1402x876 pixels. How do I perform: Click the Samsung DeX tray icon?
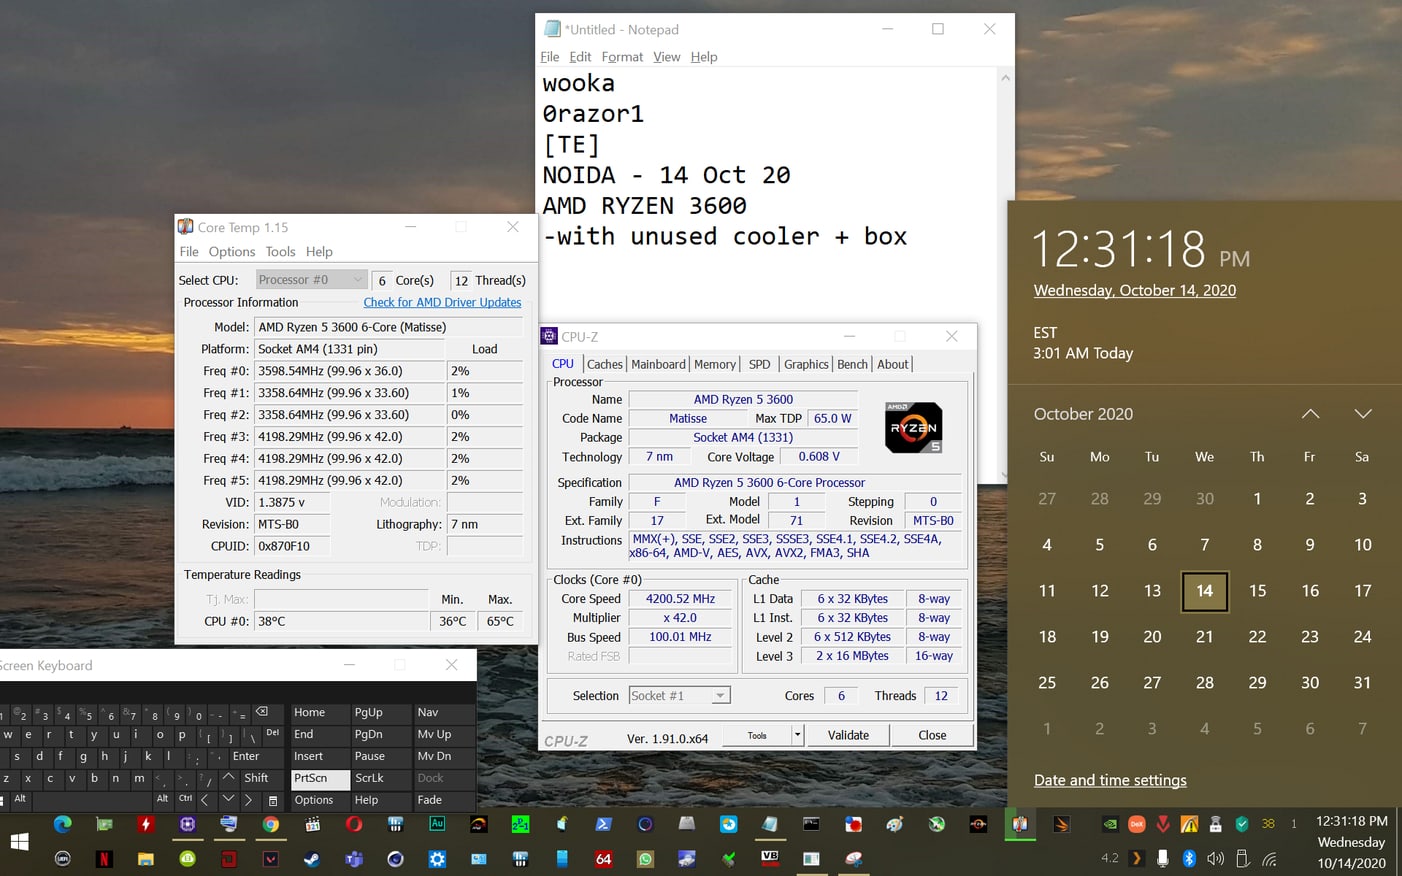click(x=1137, y=825)
